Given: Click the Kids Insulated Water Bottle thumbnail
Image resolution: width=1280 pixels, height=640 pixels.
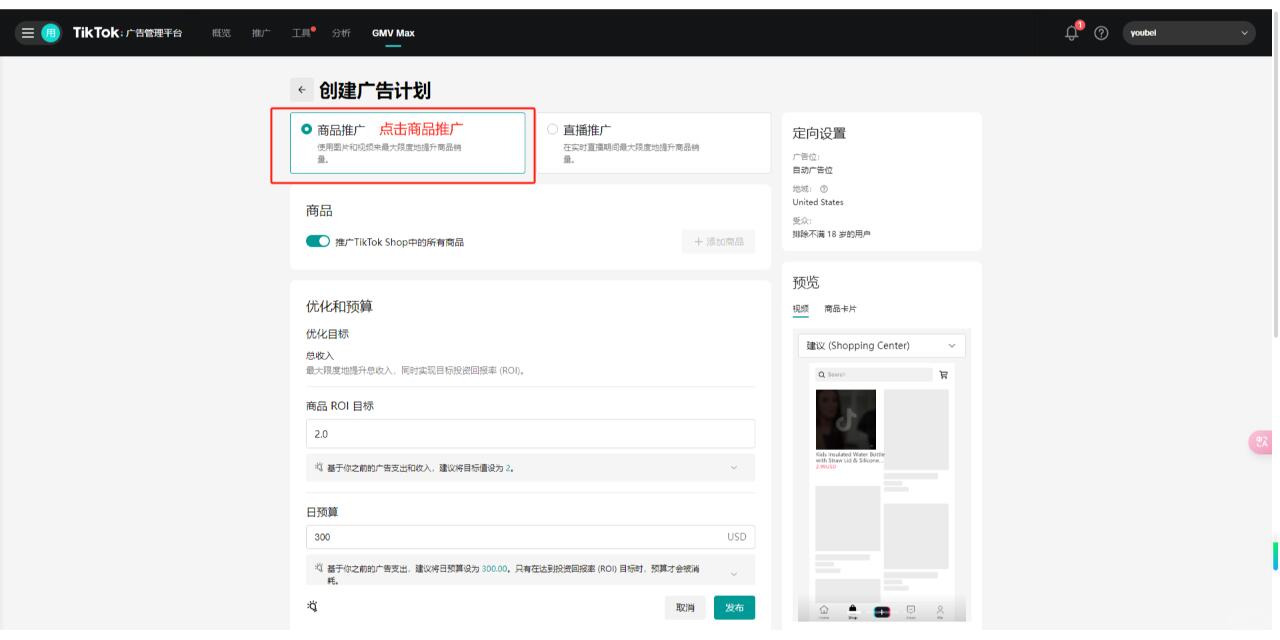Looking at the screenshot, I should coord(846,419).
